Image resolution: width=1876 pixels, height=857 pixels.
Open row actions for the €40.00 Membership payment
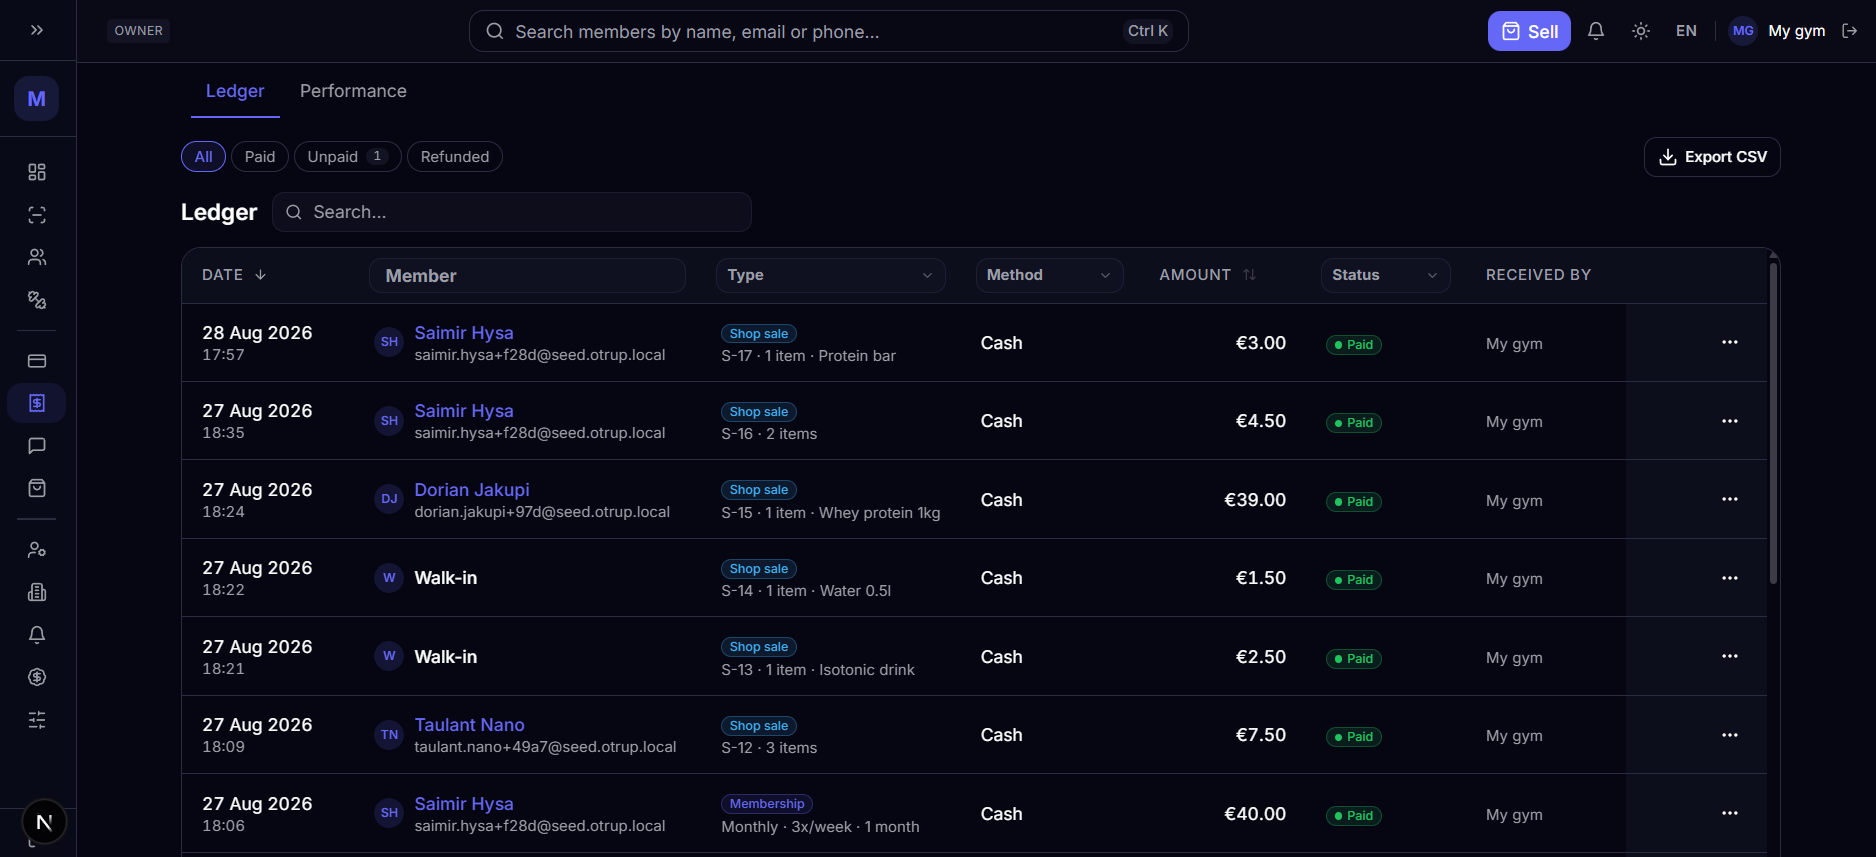click(x=1730, y=813)
